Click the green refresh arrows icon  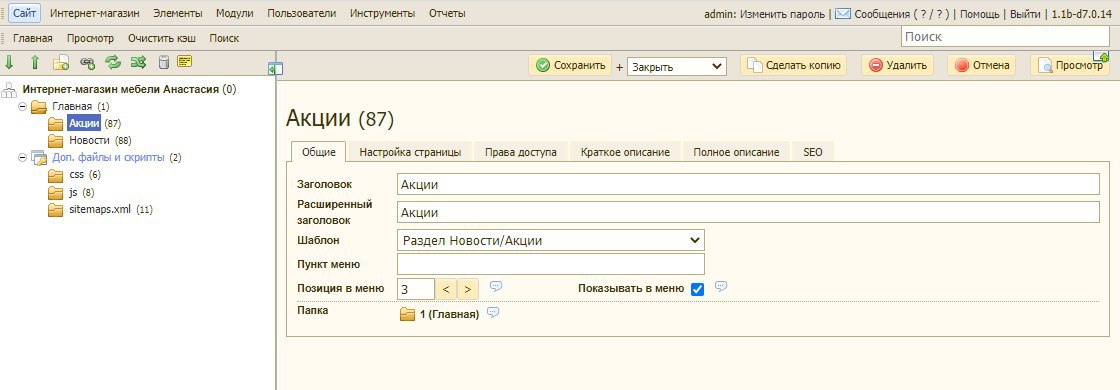click(113, 62)
